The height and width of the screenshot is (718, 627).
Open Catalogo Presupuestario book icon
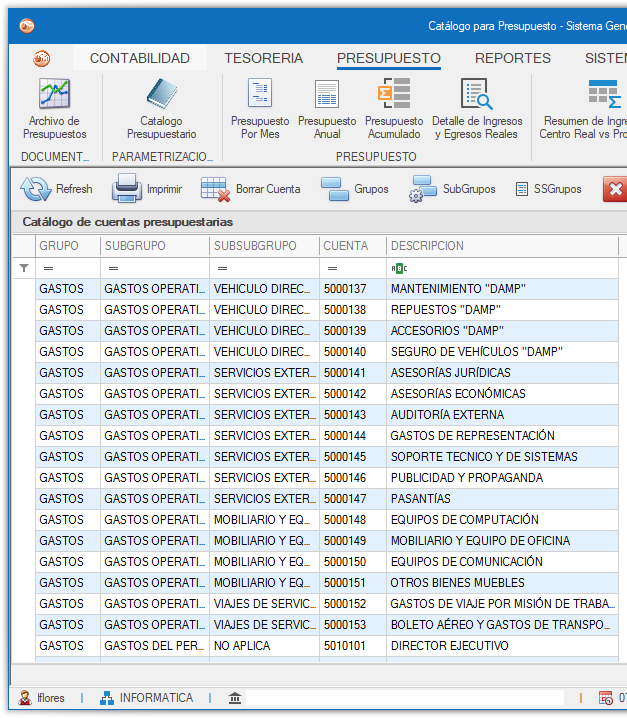click(x=162, y=94)
